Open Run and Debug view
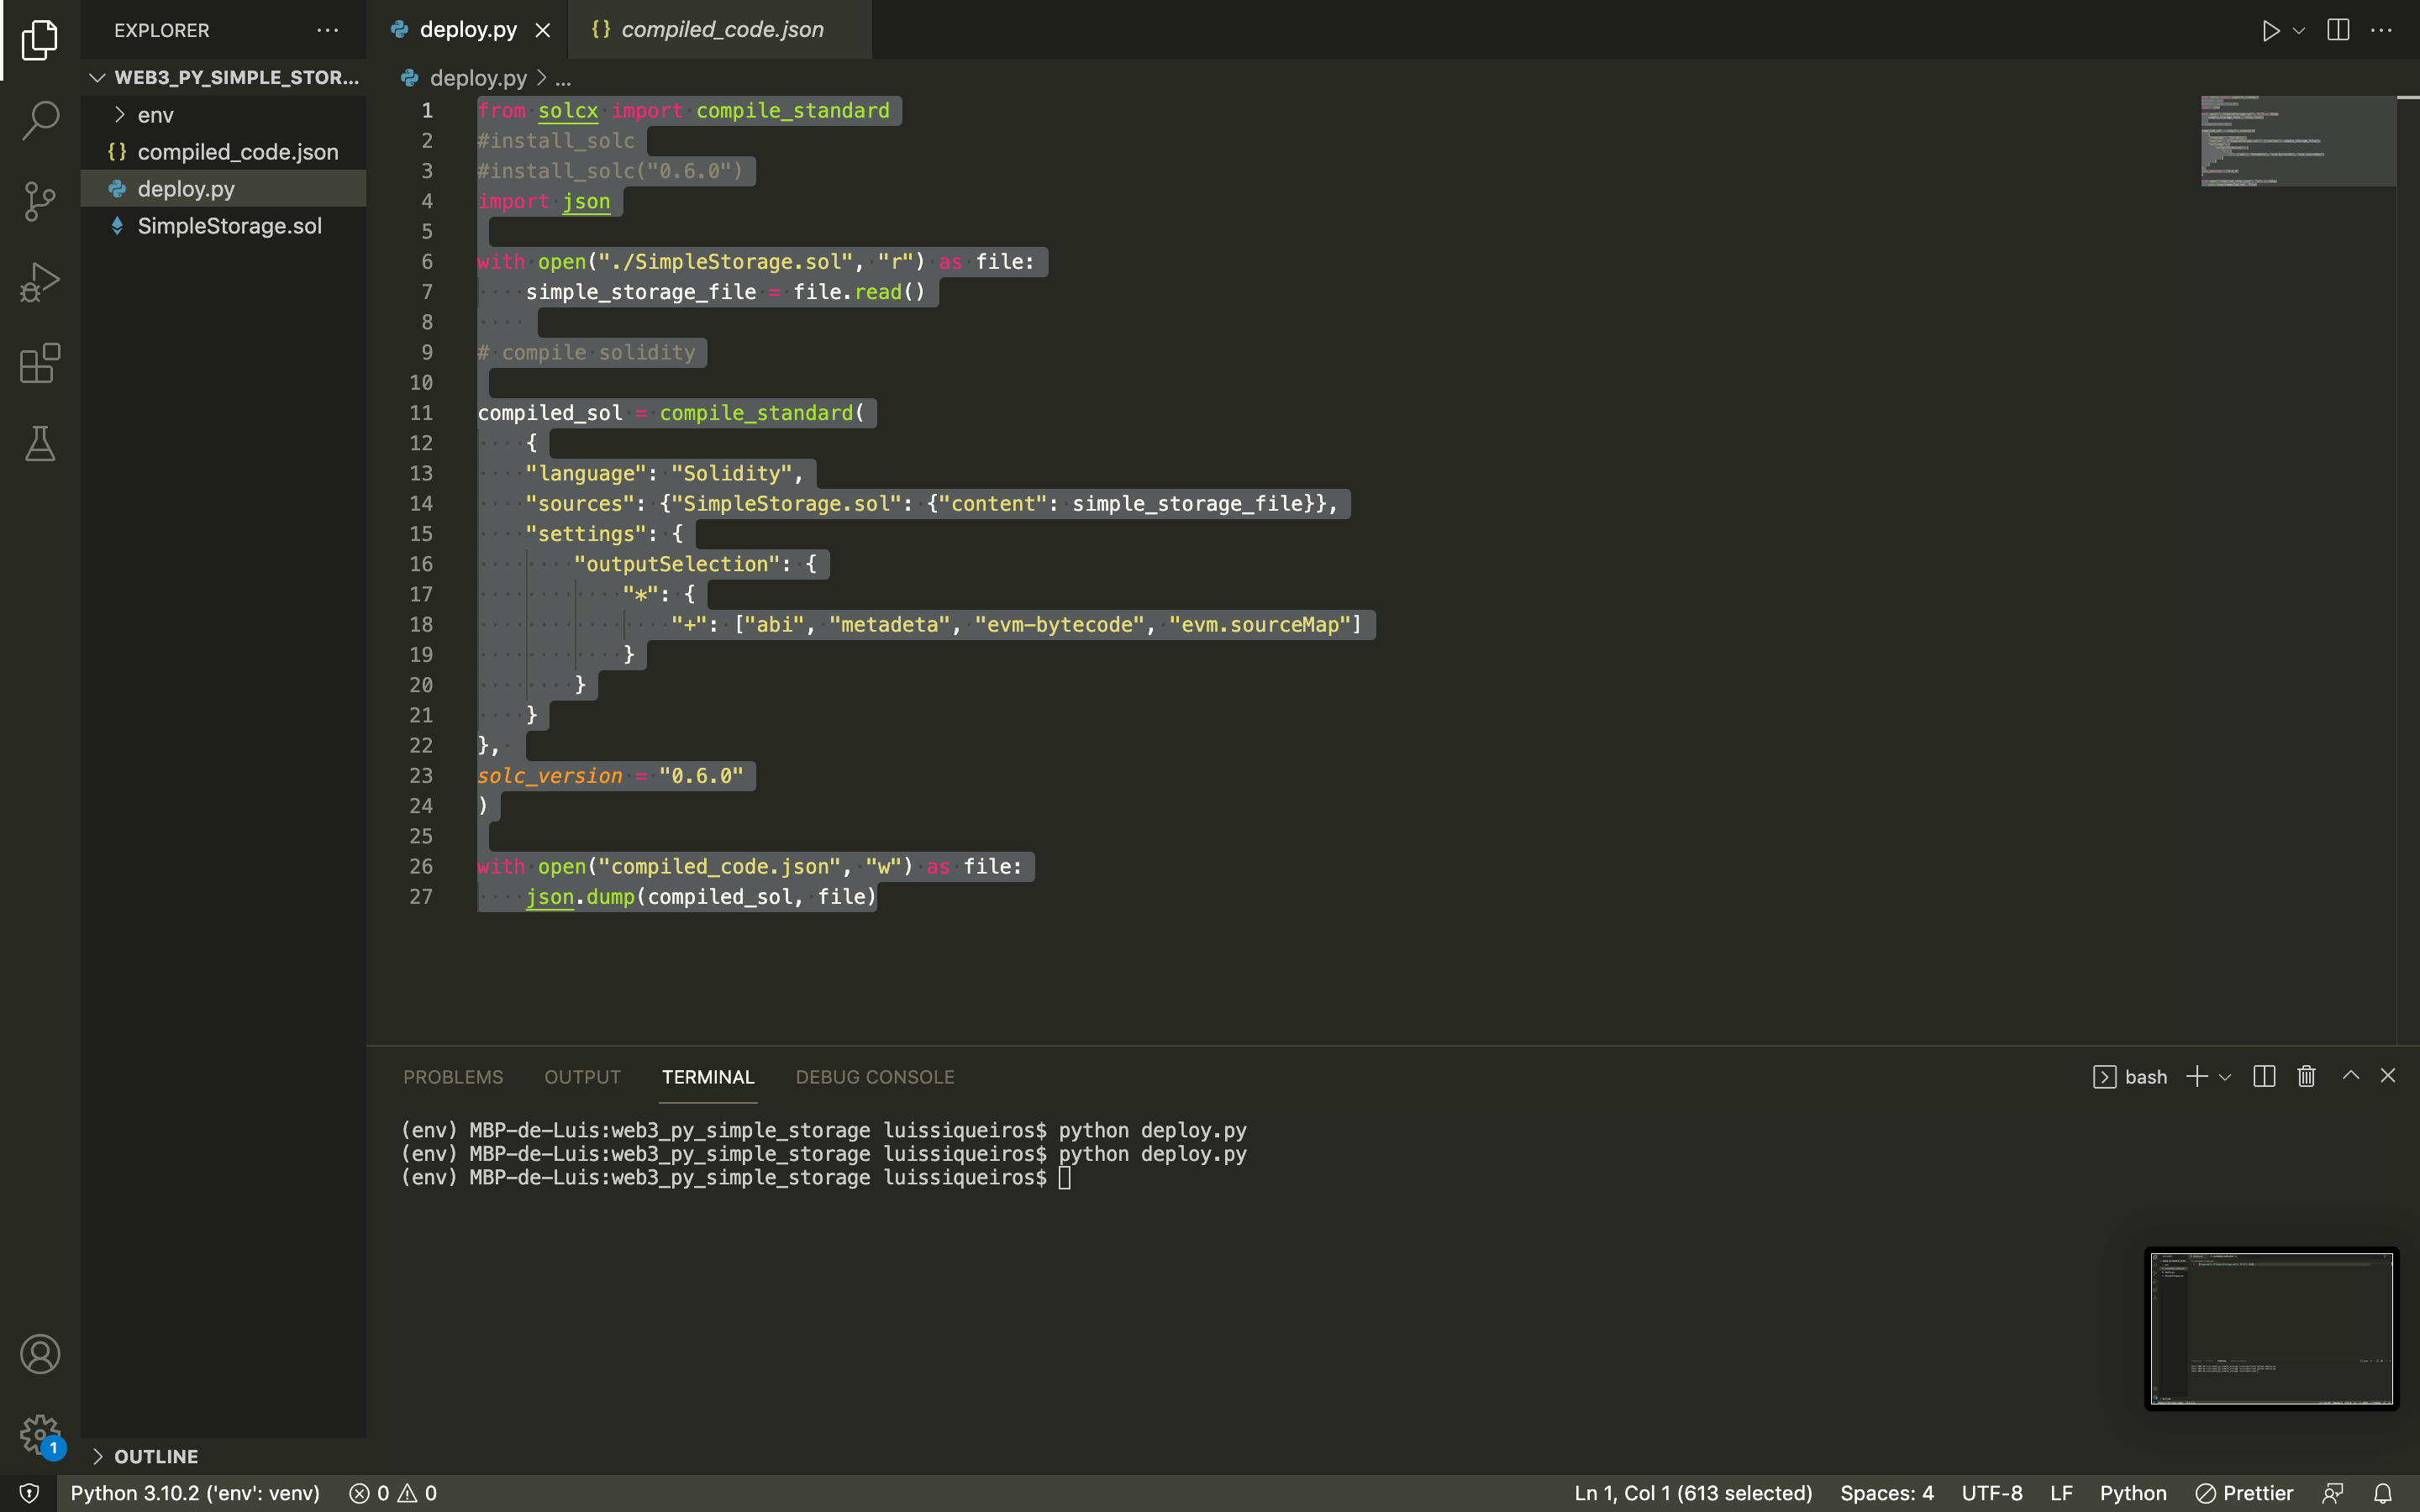 [40, 282]
